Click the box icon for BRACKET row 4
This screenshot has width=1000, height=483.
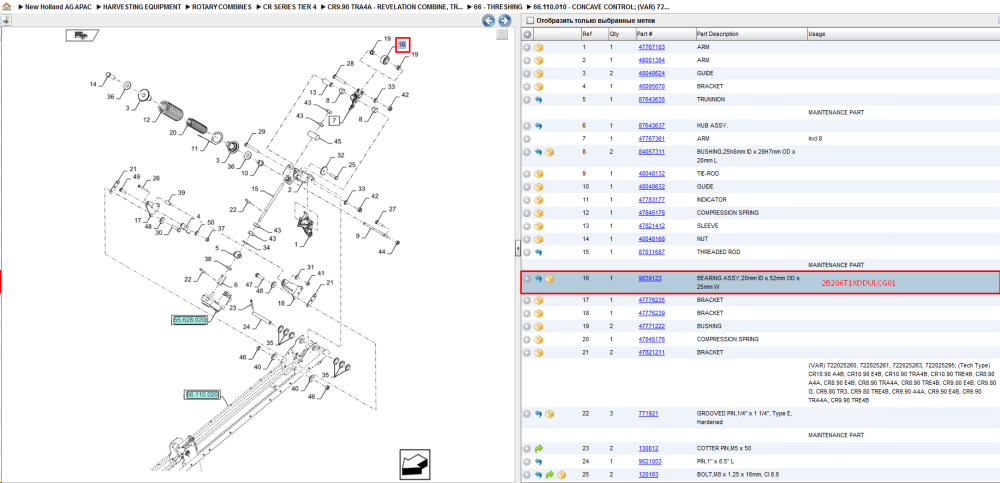(x=538, y=86)
